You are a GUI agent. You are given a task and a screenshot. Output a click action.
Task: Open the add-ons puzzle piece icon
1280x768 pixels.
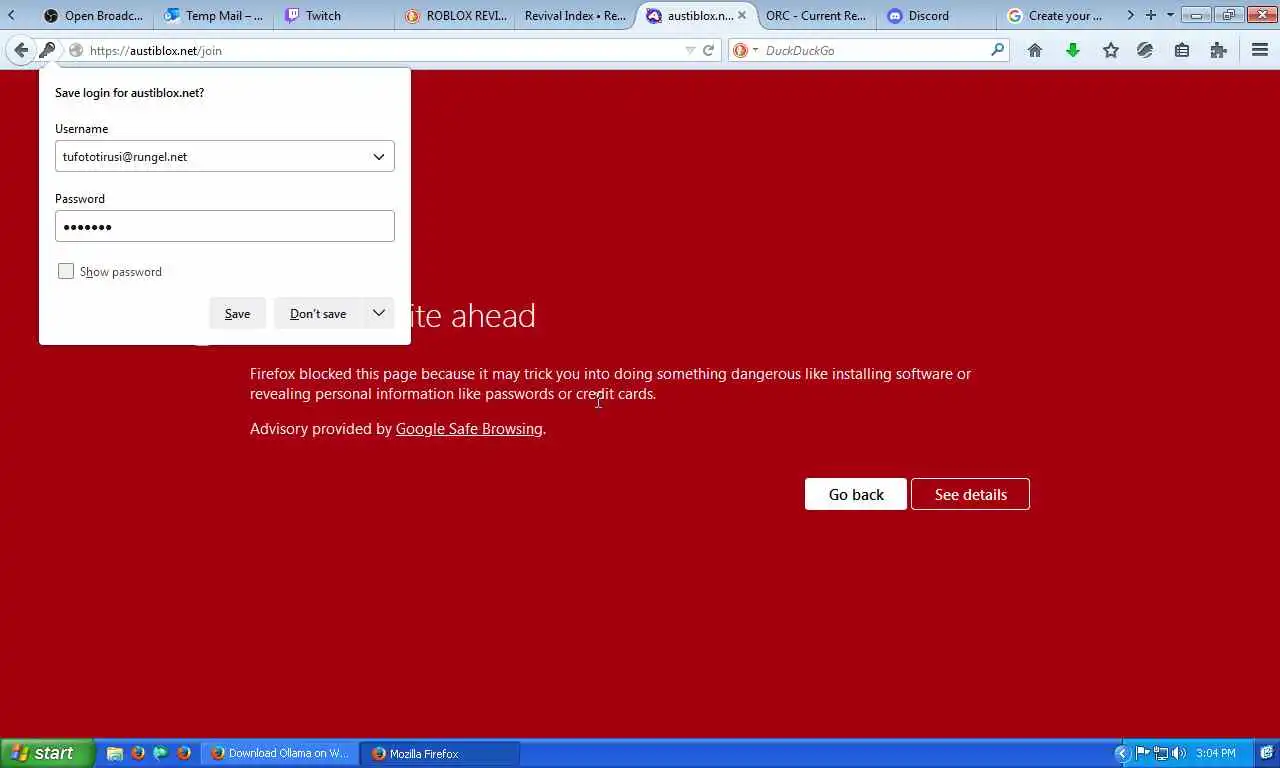click(1218, 50)
